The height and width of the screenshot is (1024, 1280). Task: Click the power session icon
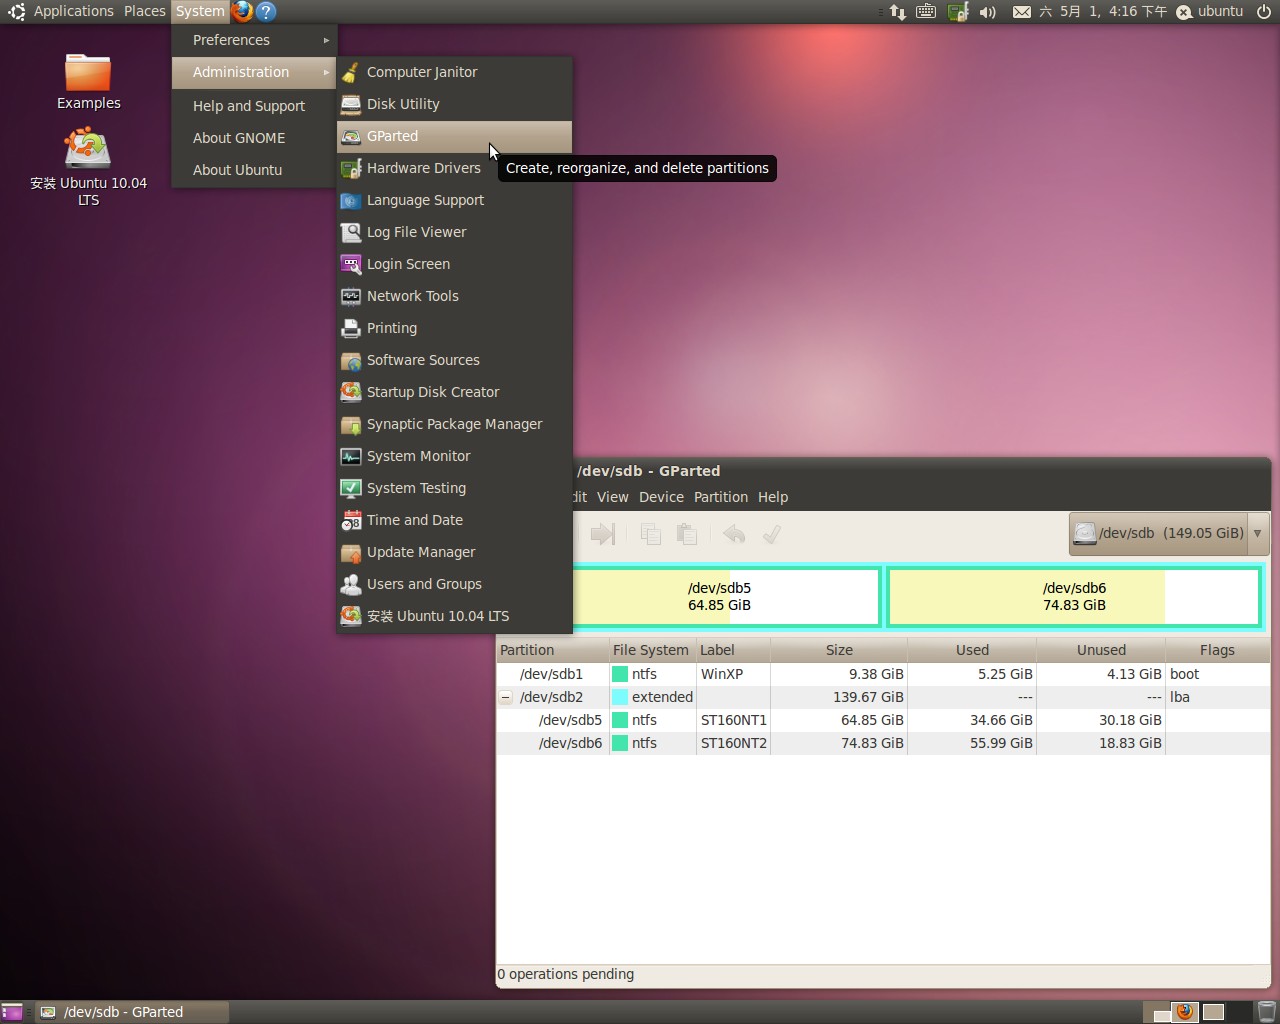coord(1264,12)
